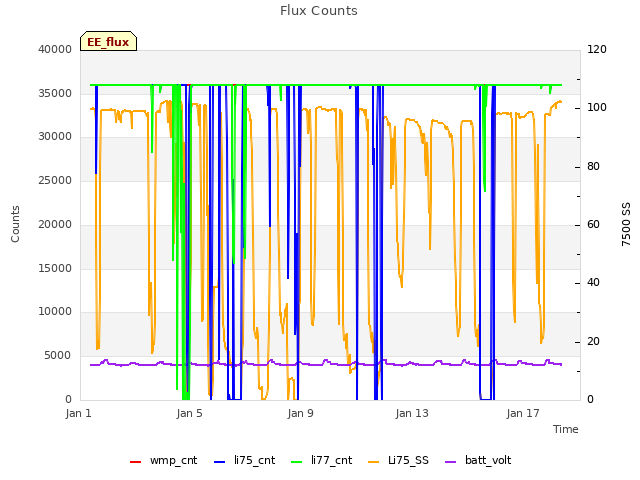Image resolution: width=640 pixels, height=480 pixels.
Task: Click the 30000 left axis value
Action: click(55, 137)
